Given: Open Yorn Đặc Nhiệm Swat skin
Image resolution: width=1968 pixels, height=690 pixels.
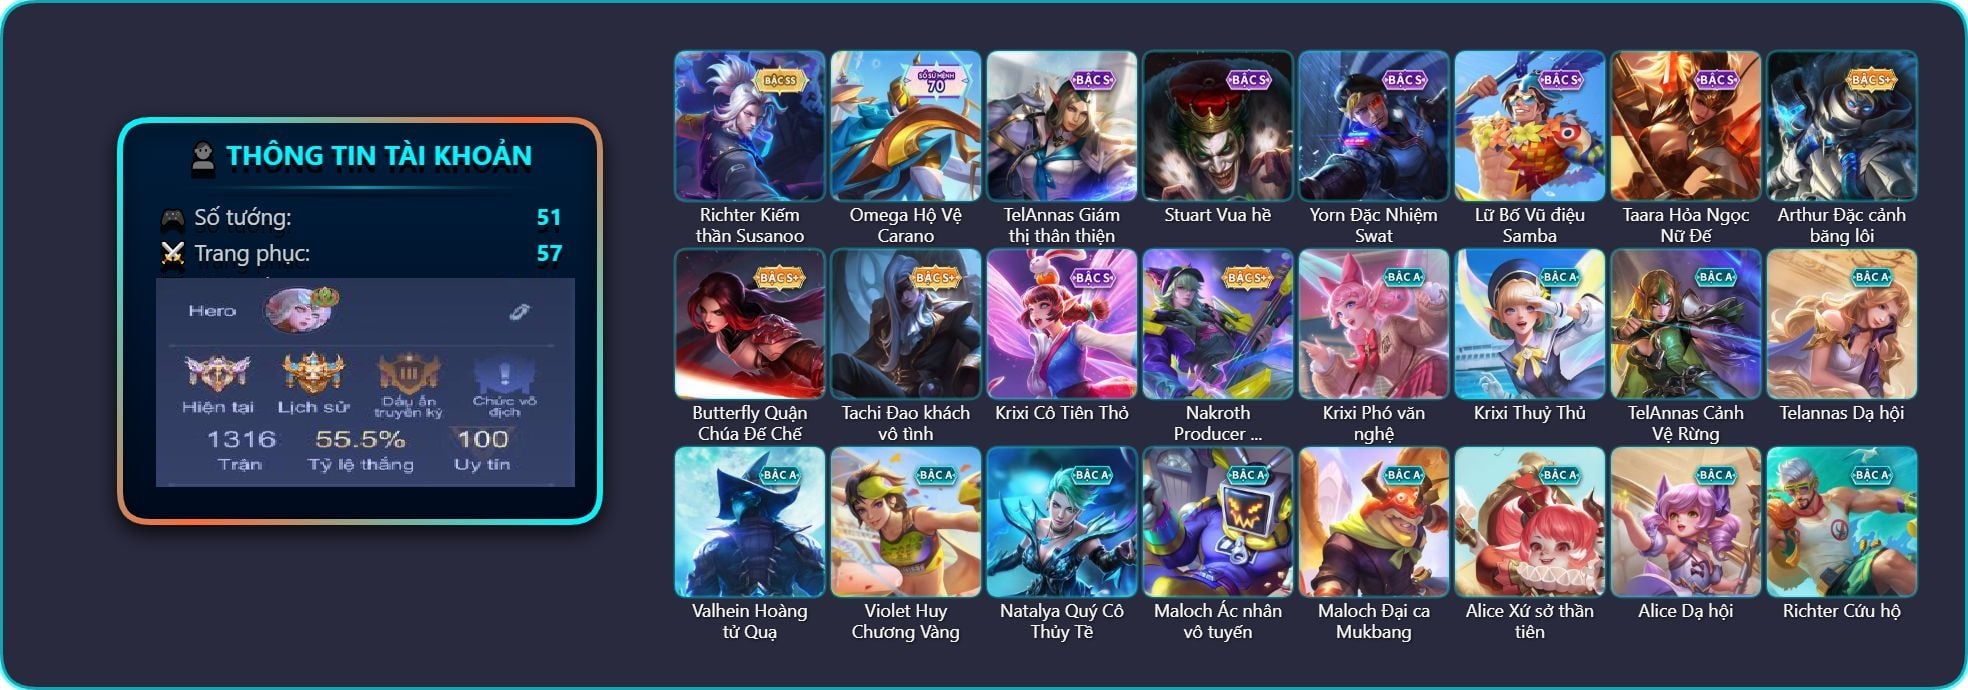Looking at the screenshot, I should point(1374,126).
